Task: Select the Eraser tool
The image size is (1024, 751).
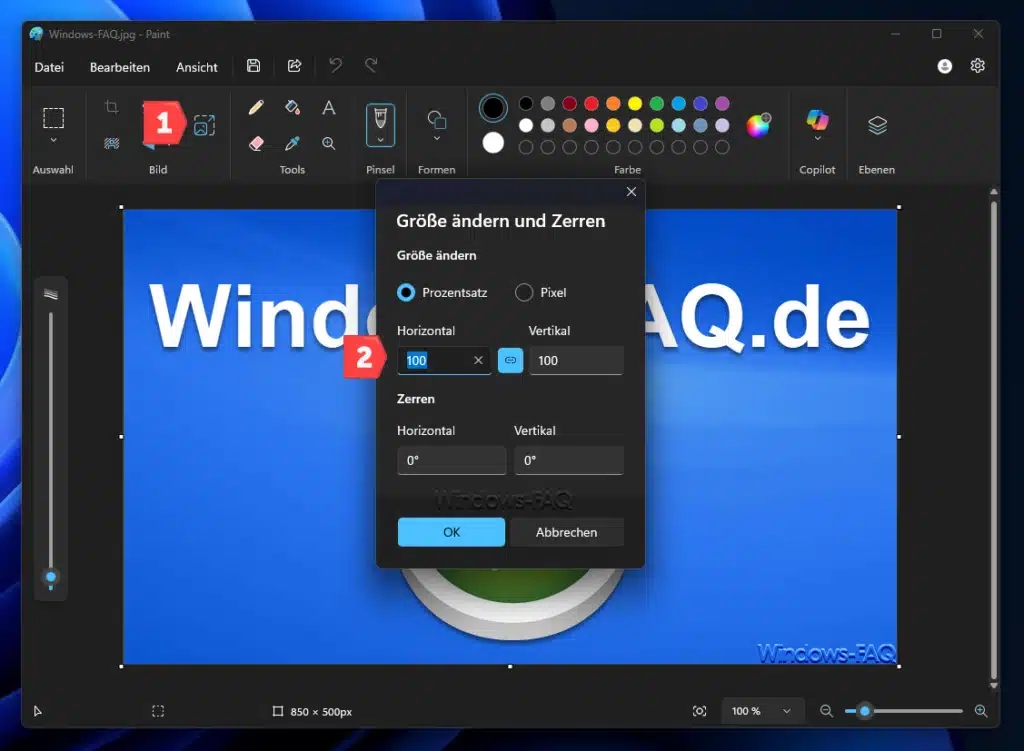Action: point(256,143)
